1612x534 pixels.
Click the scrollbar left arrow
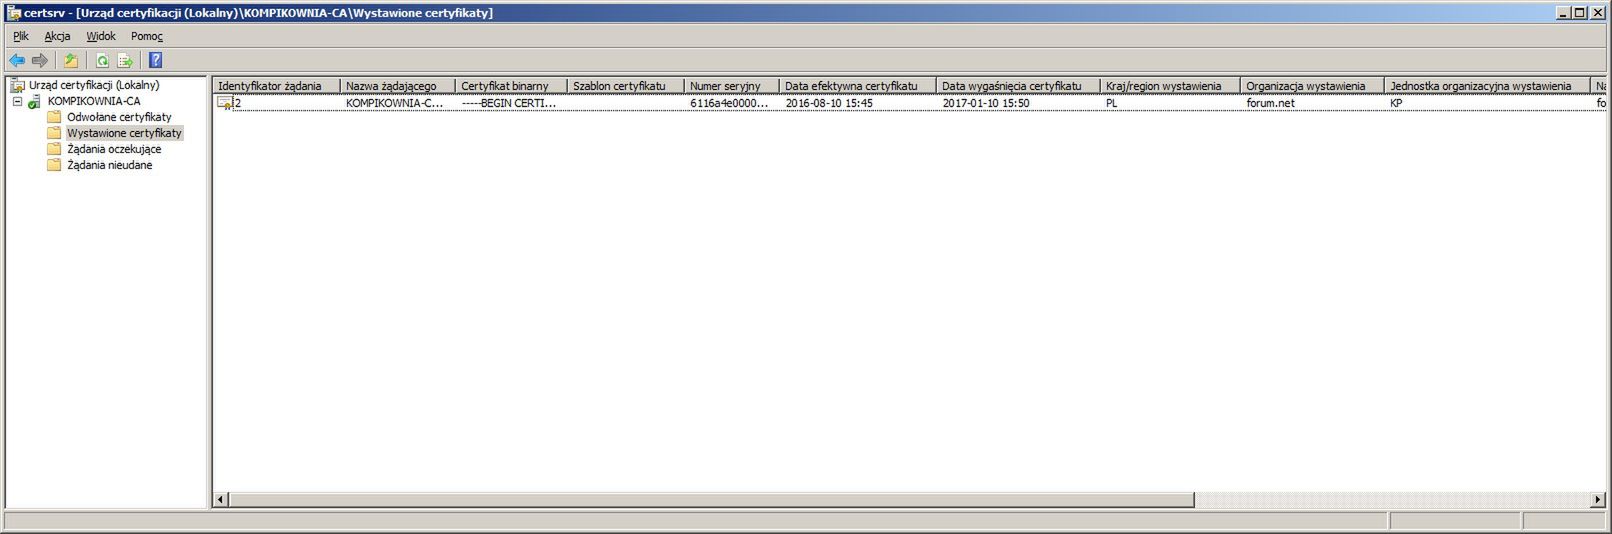click(221, 499)
